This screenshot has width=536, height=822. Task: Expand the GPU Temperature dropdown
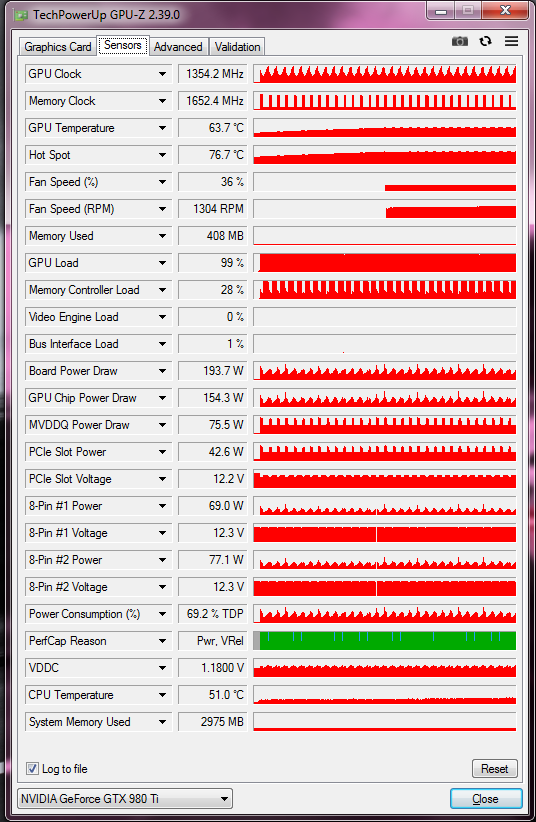point(163,128)
